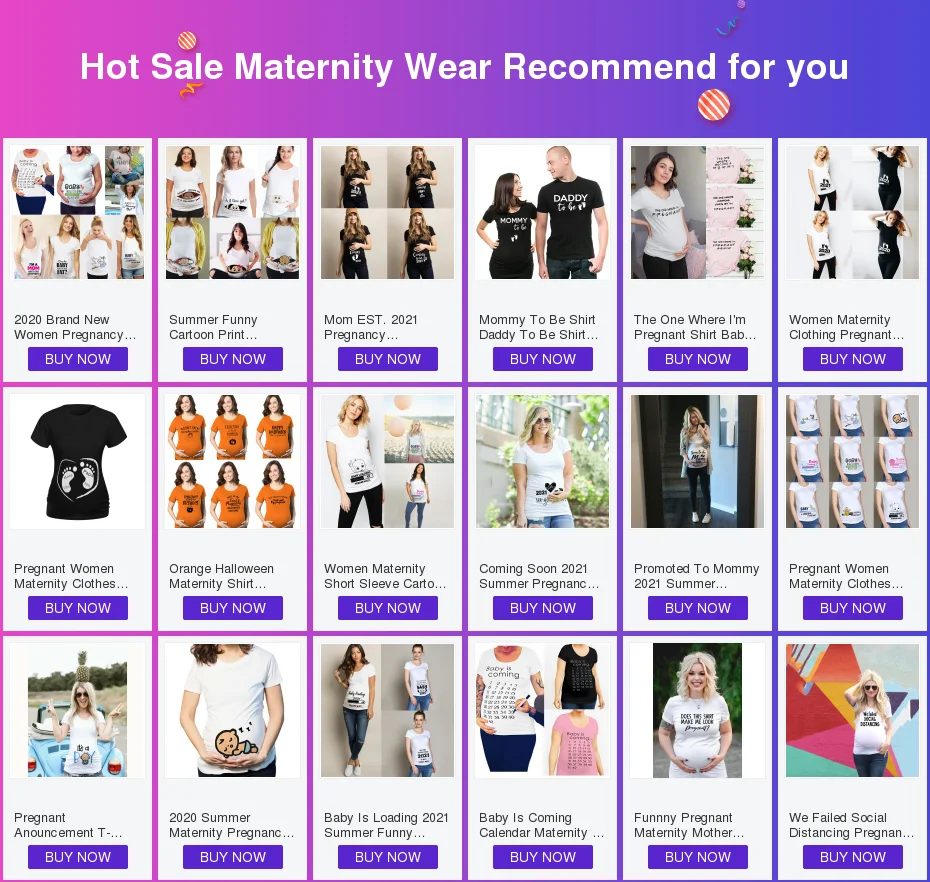Buy the 2020 Brand New Women Pregnancy item
The height and width of the screenshot is (882, 930).
pos(78,359)
